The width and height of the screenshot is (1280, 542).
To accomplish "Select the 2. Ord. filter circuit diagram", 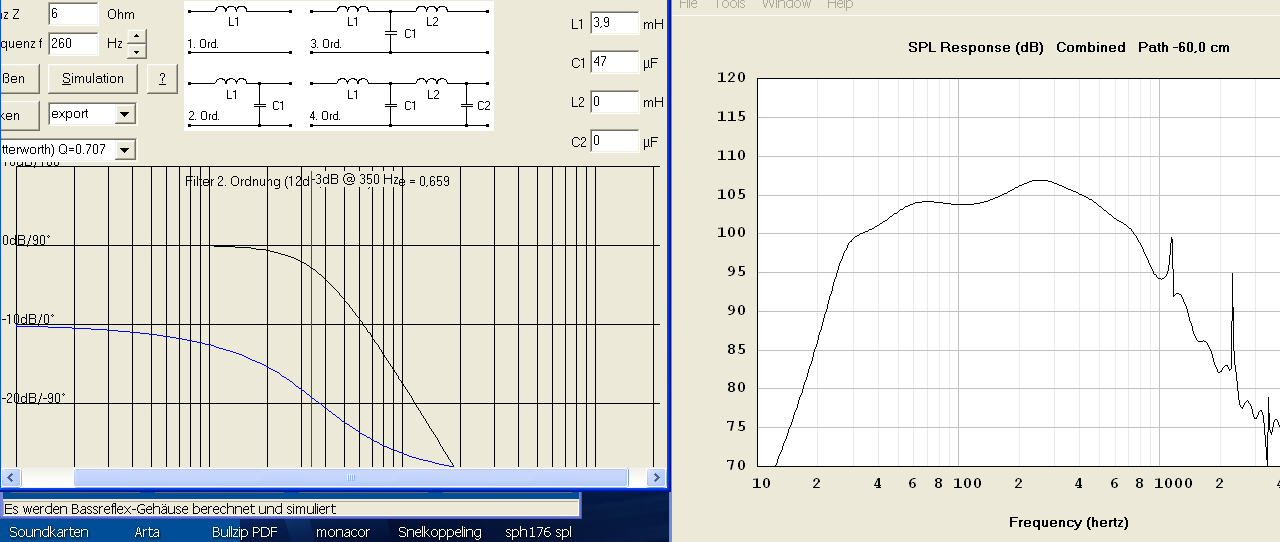I will point(240,100).
